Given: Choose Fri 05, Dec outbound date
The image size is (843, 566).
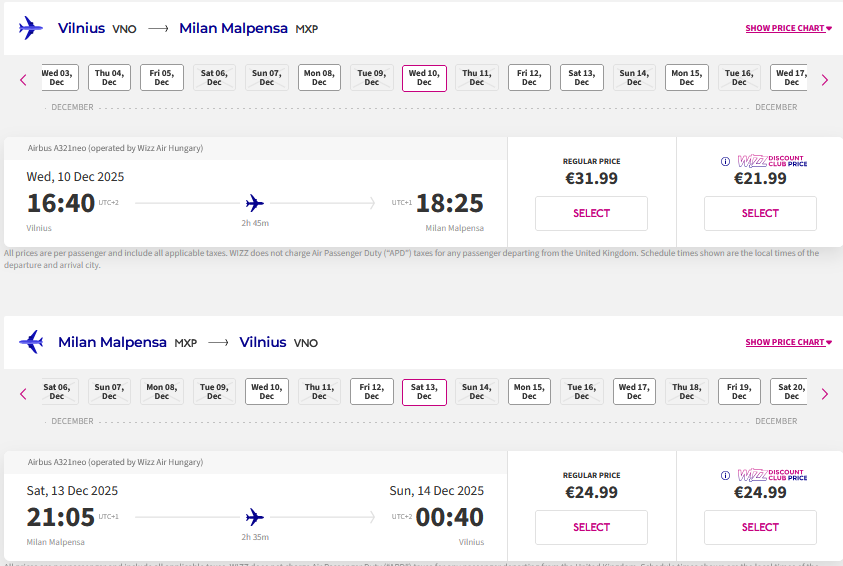Looking at the screenshot, I should click(x=162, y=78).
